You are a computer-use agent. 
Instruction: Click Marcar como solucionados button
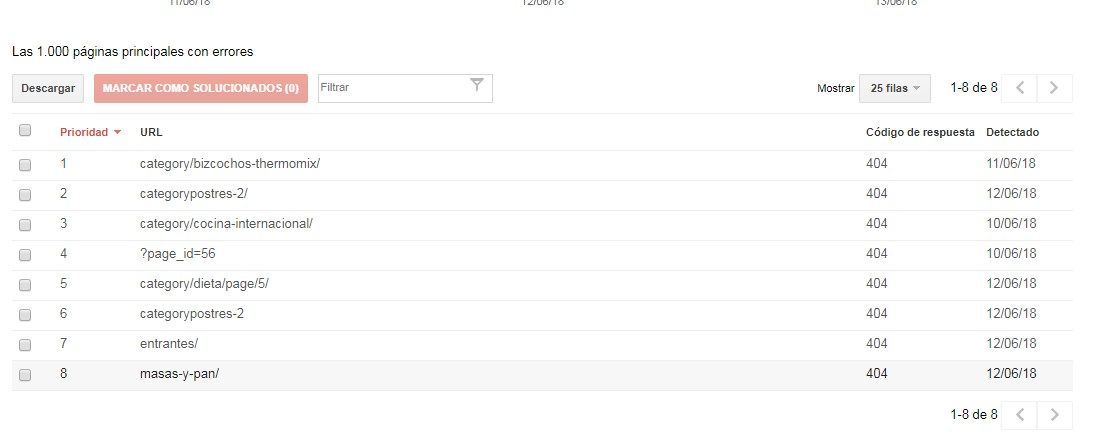coord(201,89)
